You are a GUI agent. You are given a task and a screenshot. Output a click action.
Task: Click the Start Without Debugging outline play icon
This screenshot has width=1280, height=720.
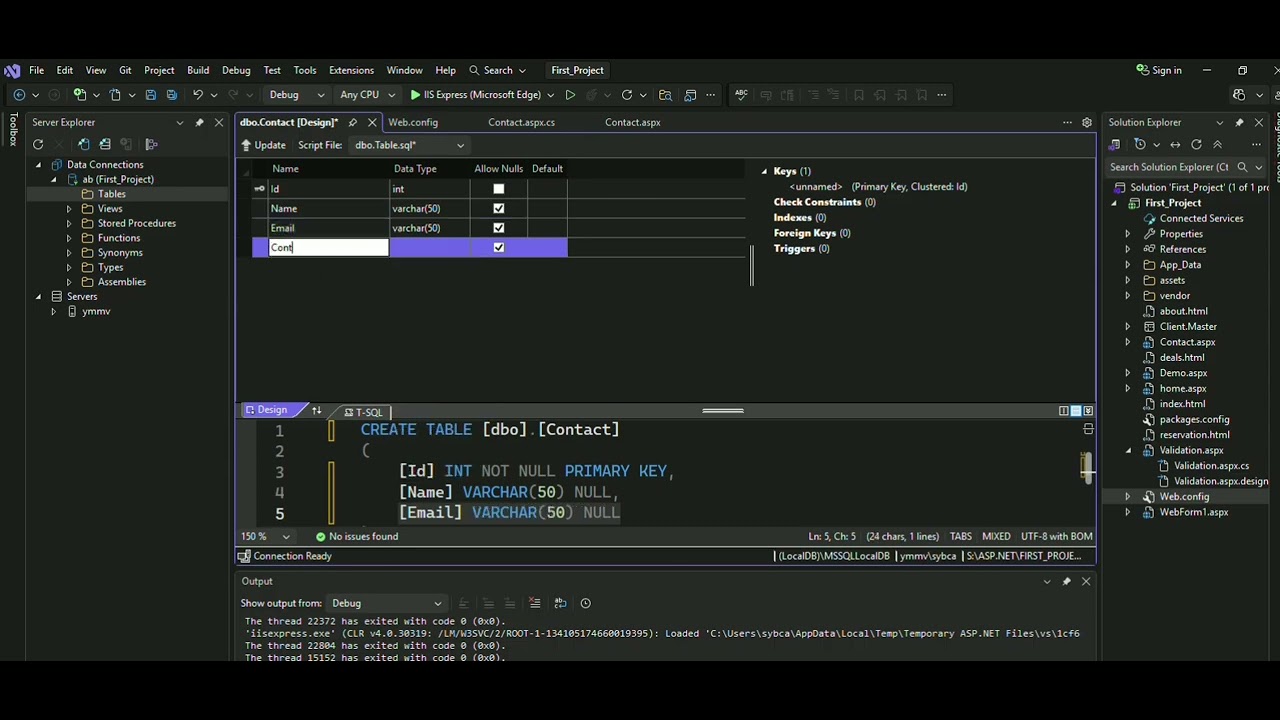(570, 95)
